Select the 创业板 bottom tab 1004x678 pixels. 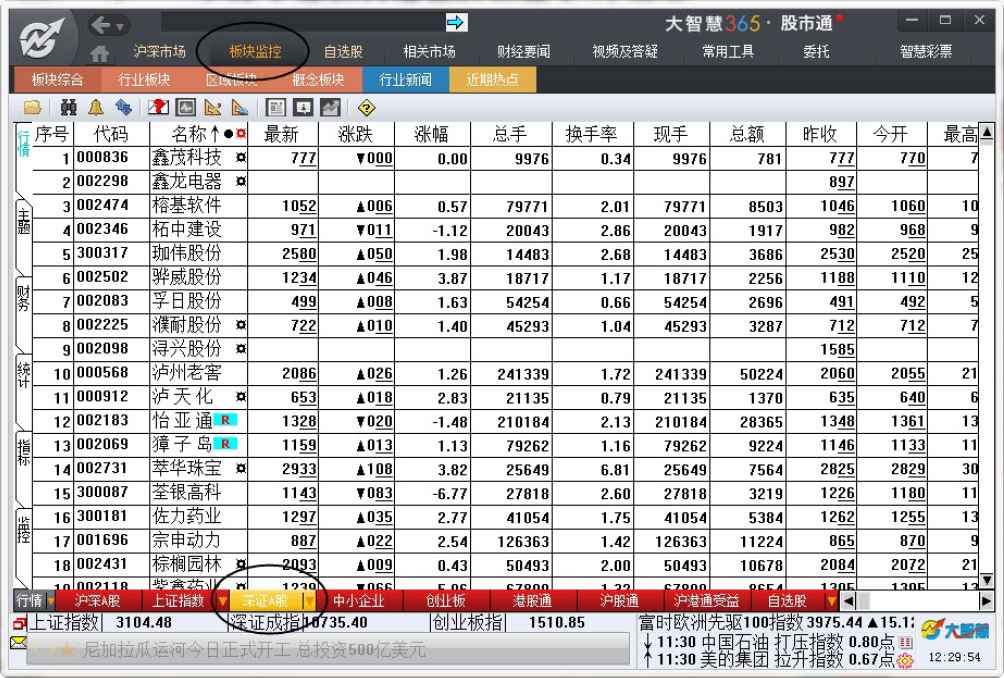(446, 601)
